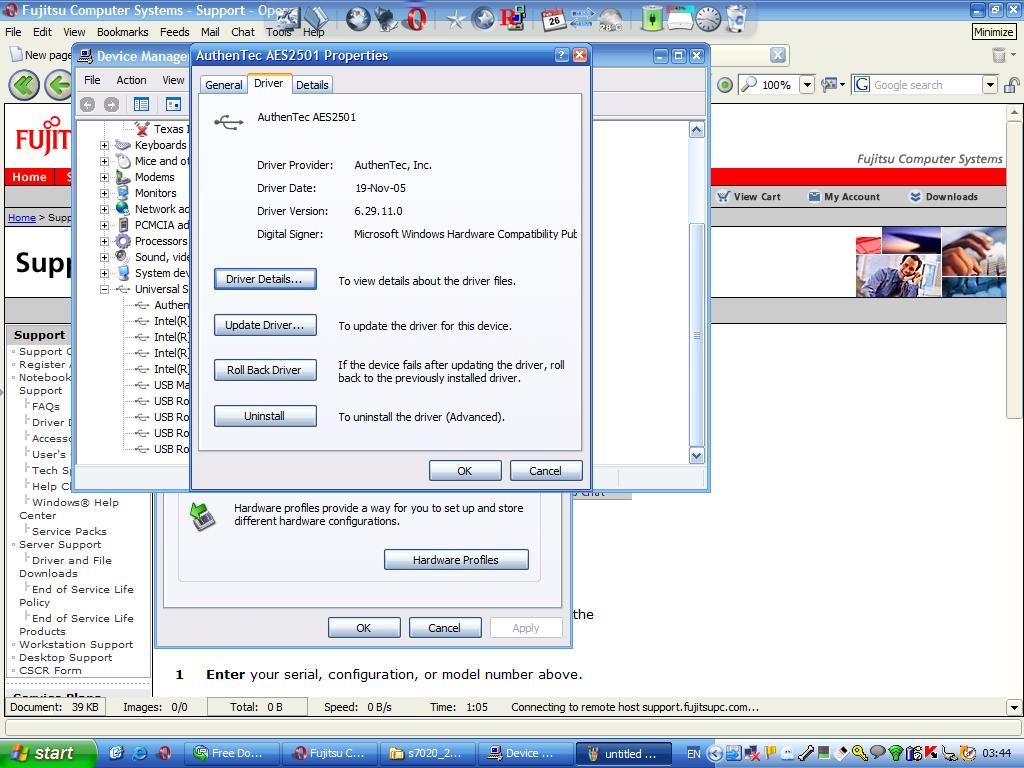This screenshot has height=768, width=1024.
Task: Collapse the Universal Serial Bus node
Action: coord(104,289)
